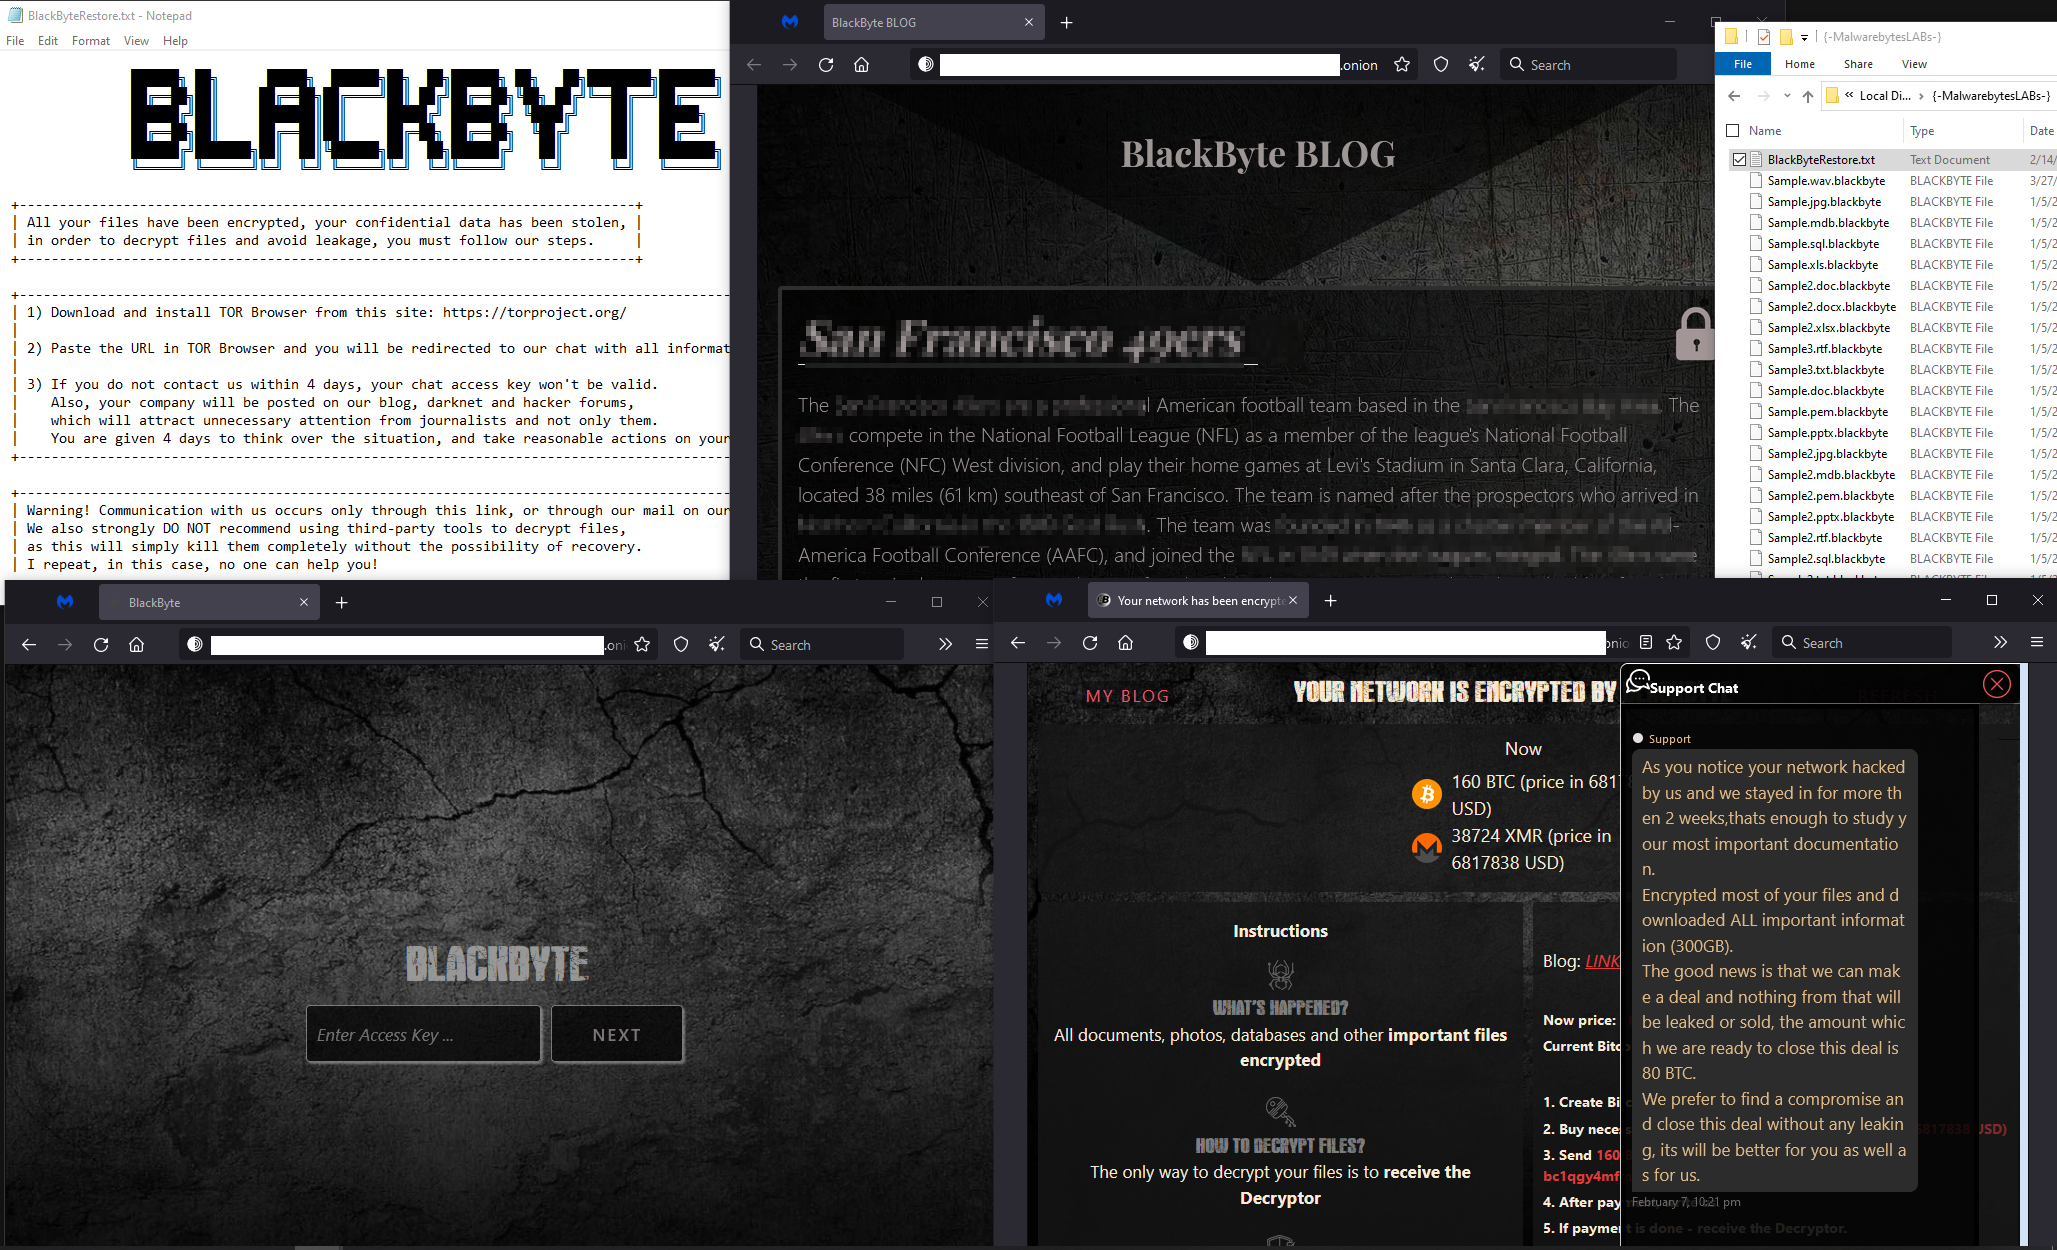
Task: Click MY BLOG link on ransom page
Action: coord(1128,696)
